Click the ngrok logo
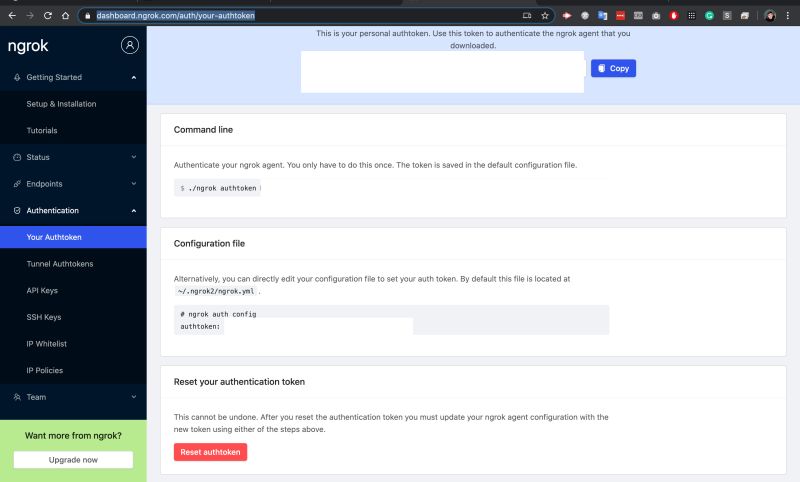Screen dimensions: 800x482 [28, 46]
